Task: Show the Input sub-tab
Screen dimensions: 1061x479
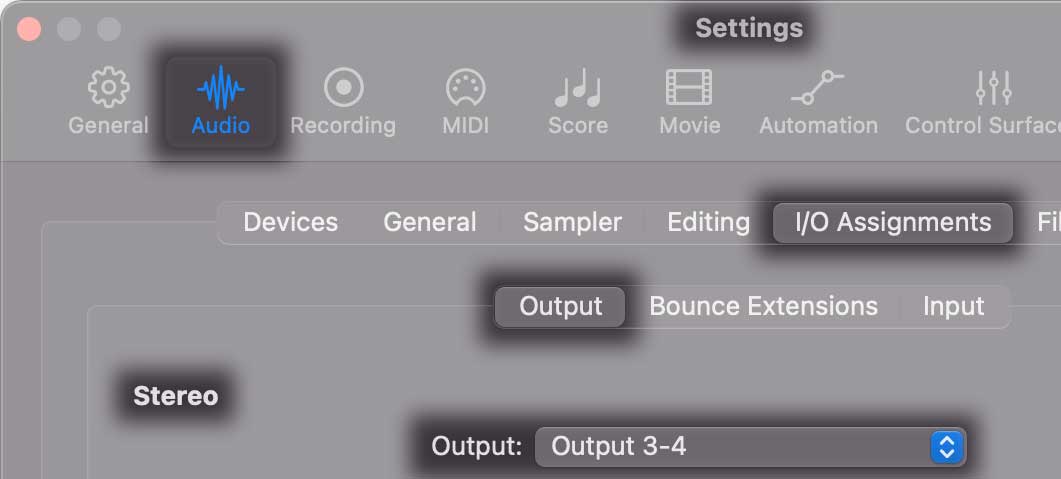Action: coord(953,306)
